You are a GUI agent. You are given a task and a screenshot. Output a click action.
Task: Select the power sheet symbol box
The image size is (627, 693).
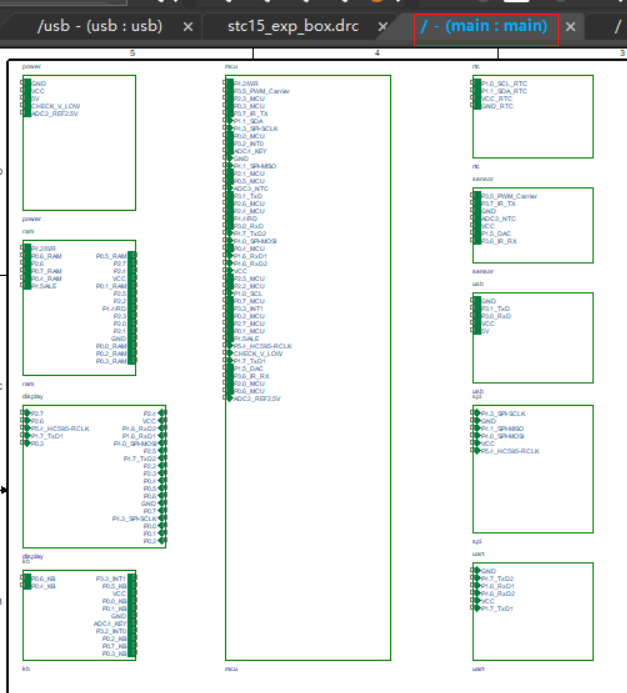click(80, 143)
